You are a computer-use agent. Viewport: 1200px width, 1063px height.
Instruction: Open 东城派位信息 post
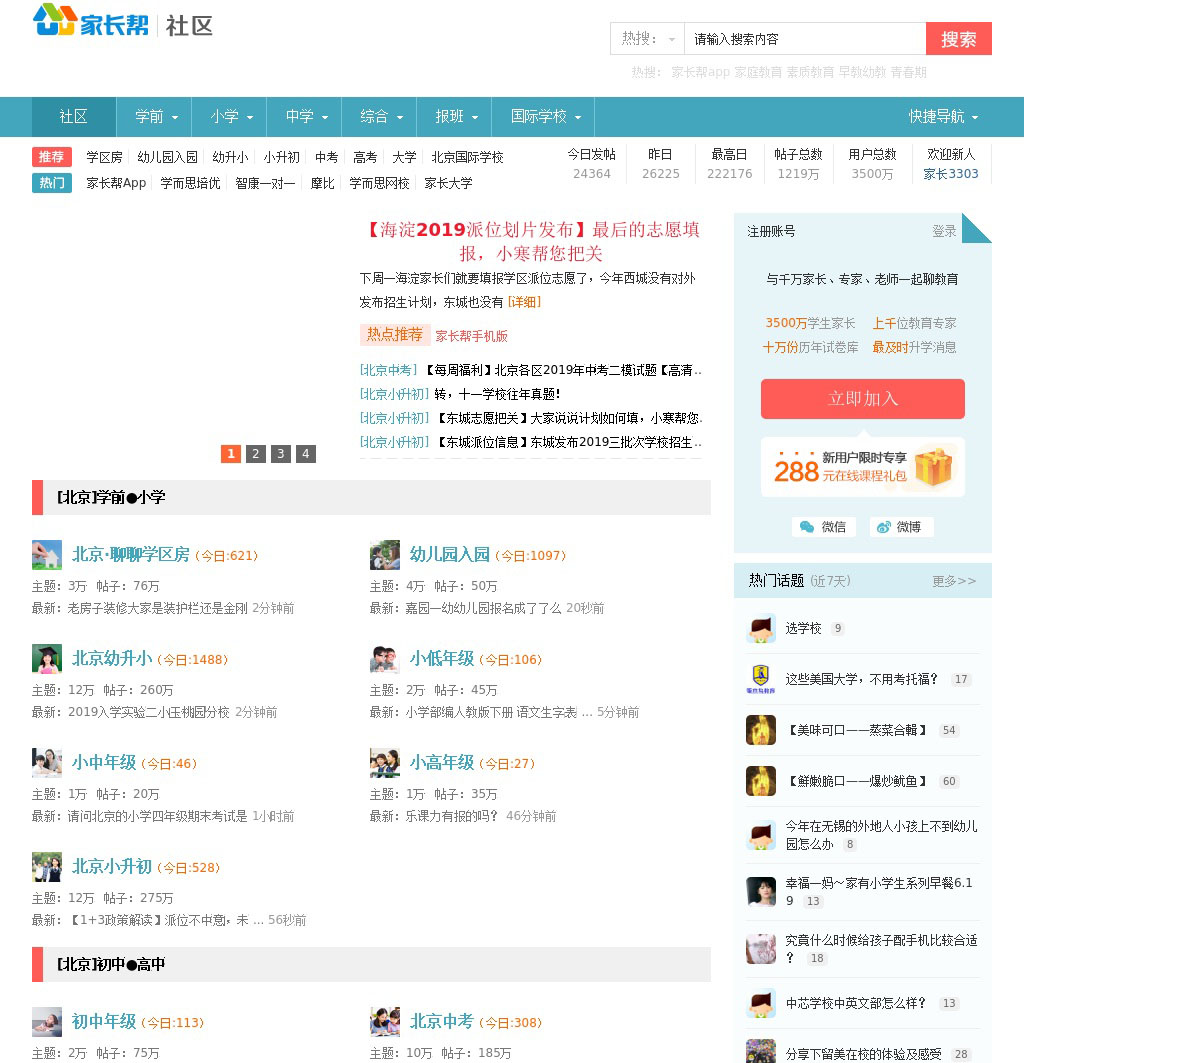click(x=568, y=442)
